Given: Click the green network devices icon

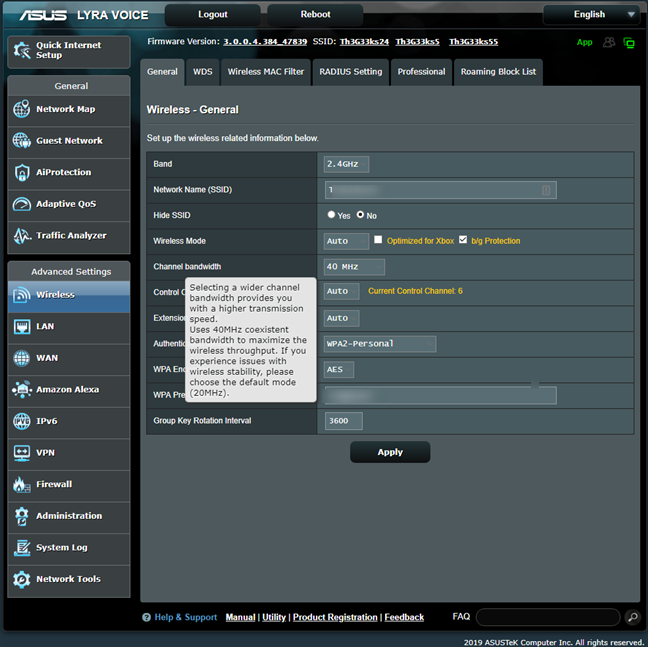Looking at the screenshot, I should click(629, 43).
